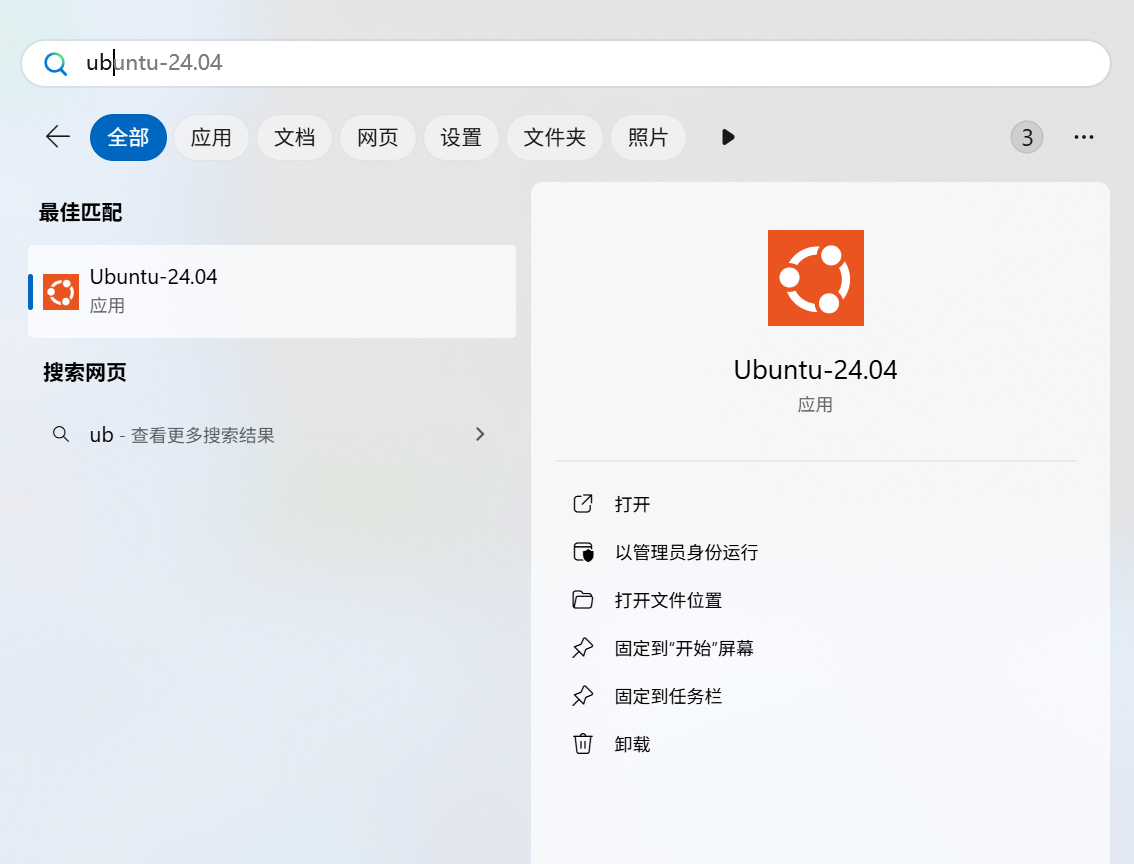The height and width of the screenshot is (864, 1134).
Task: Click the trash can uninstall icon
Action: pos(583,743)
